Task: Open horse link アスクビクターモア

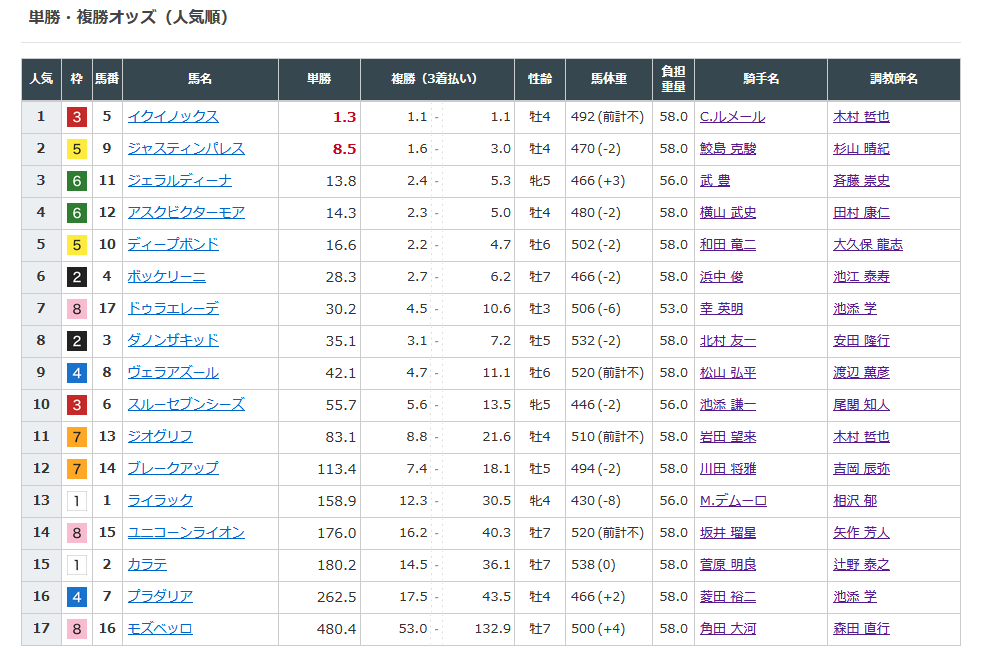Action: point(186,213)
